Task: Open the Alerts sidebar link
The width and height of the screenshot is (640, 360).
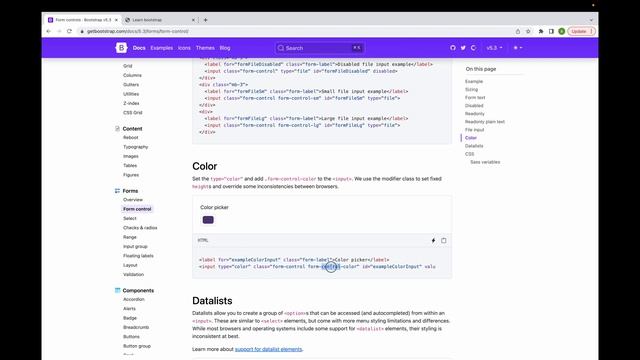Action: pos(129,309)
